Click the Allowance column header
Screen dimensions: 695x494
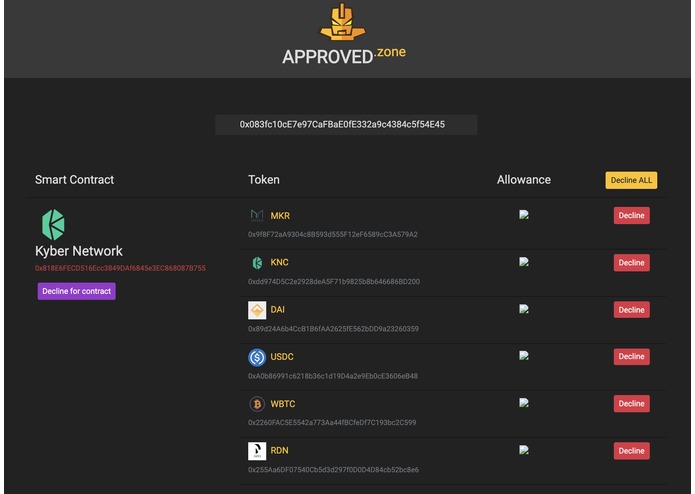(x=524, y=179)
